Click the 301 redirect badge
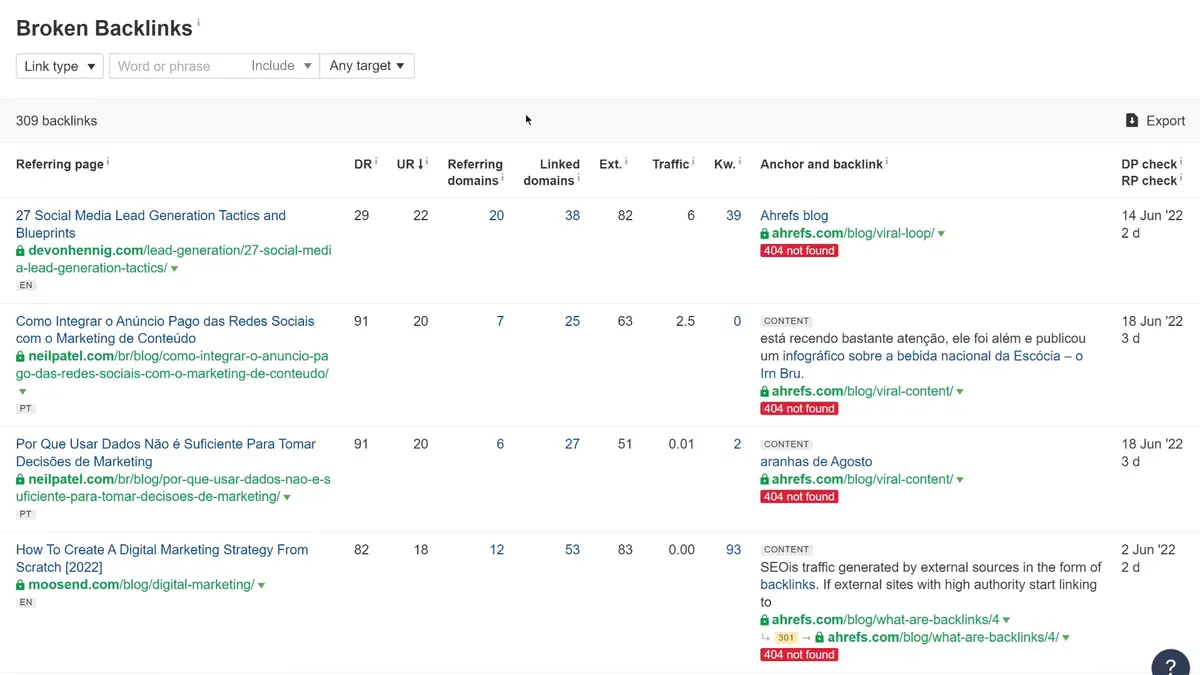 pos(786,638)
